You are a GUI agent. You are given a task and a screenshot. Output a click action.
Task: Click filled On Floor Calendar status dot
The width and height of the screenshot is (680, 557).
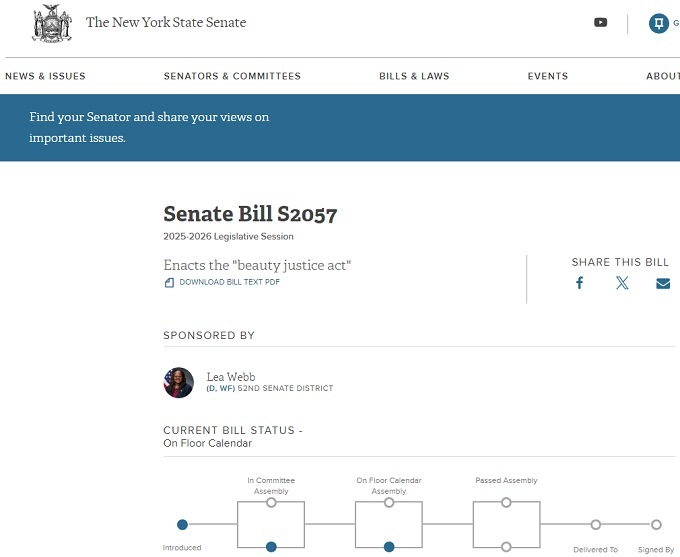coord(389,546)
